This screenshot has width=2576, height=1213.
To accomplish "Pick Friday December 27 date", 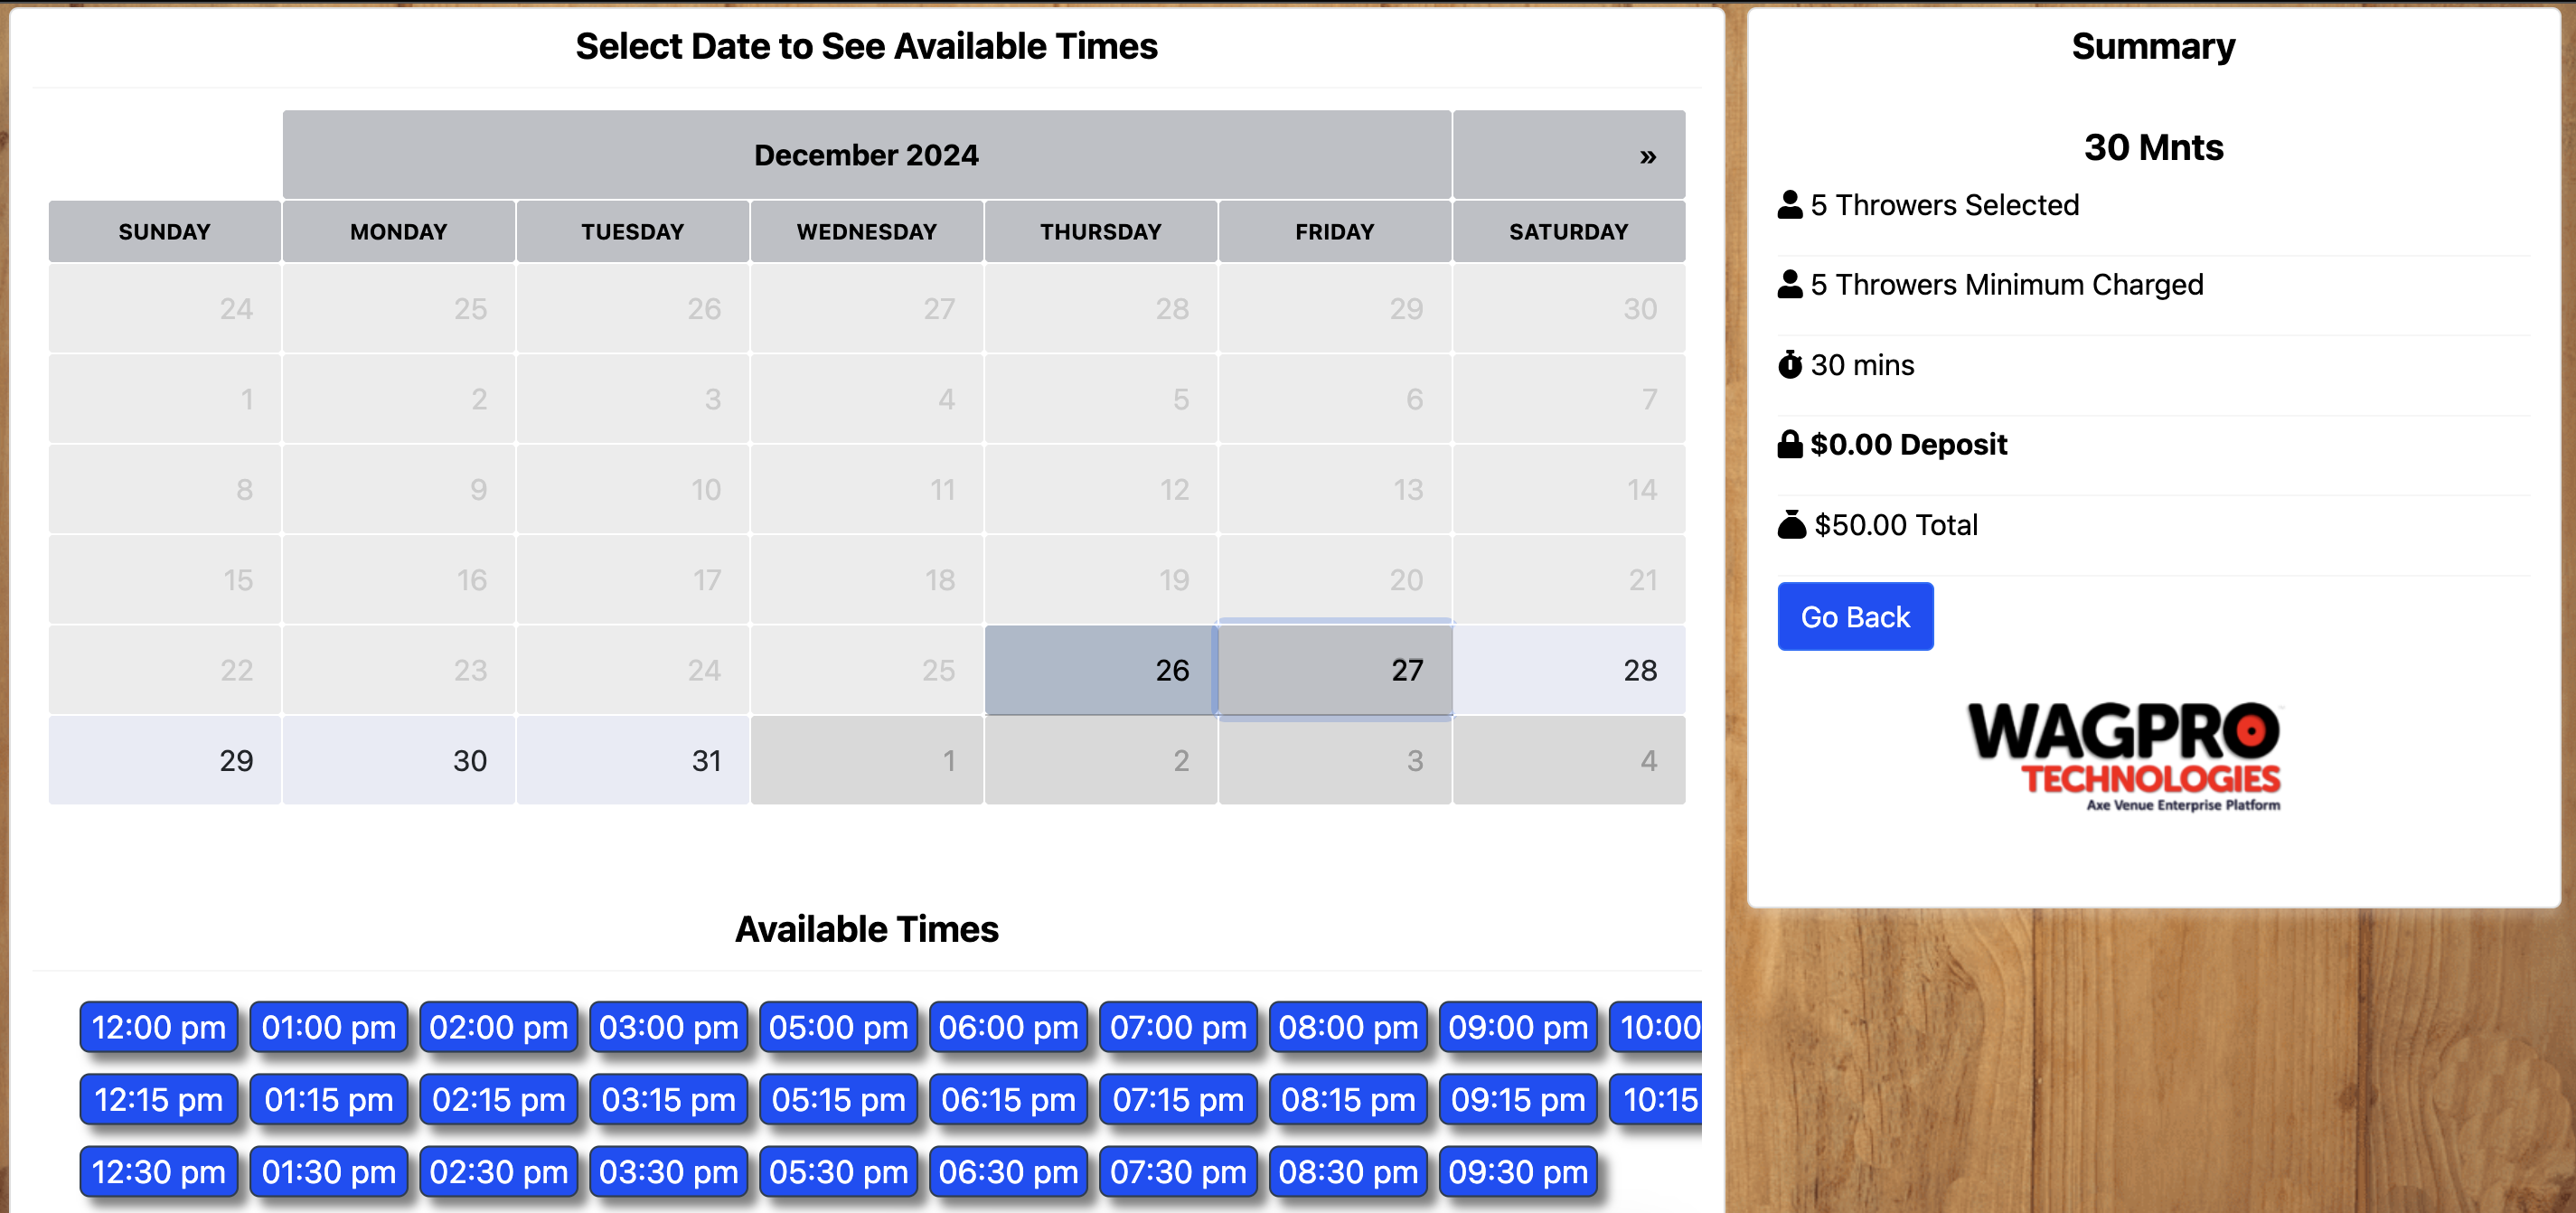I will click(1334, 669).
